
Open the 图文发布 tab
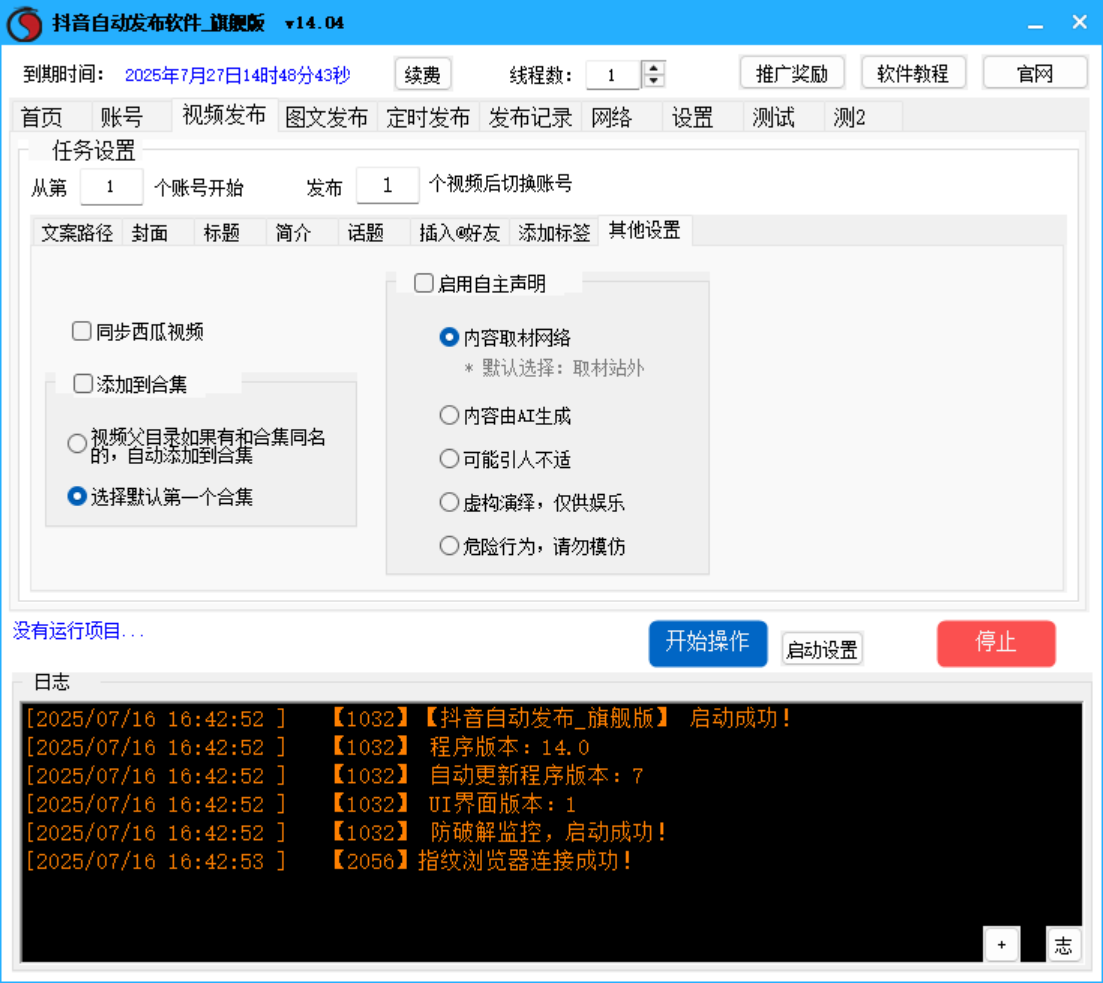pyautogui.click(x=327, y=117)
